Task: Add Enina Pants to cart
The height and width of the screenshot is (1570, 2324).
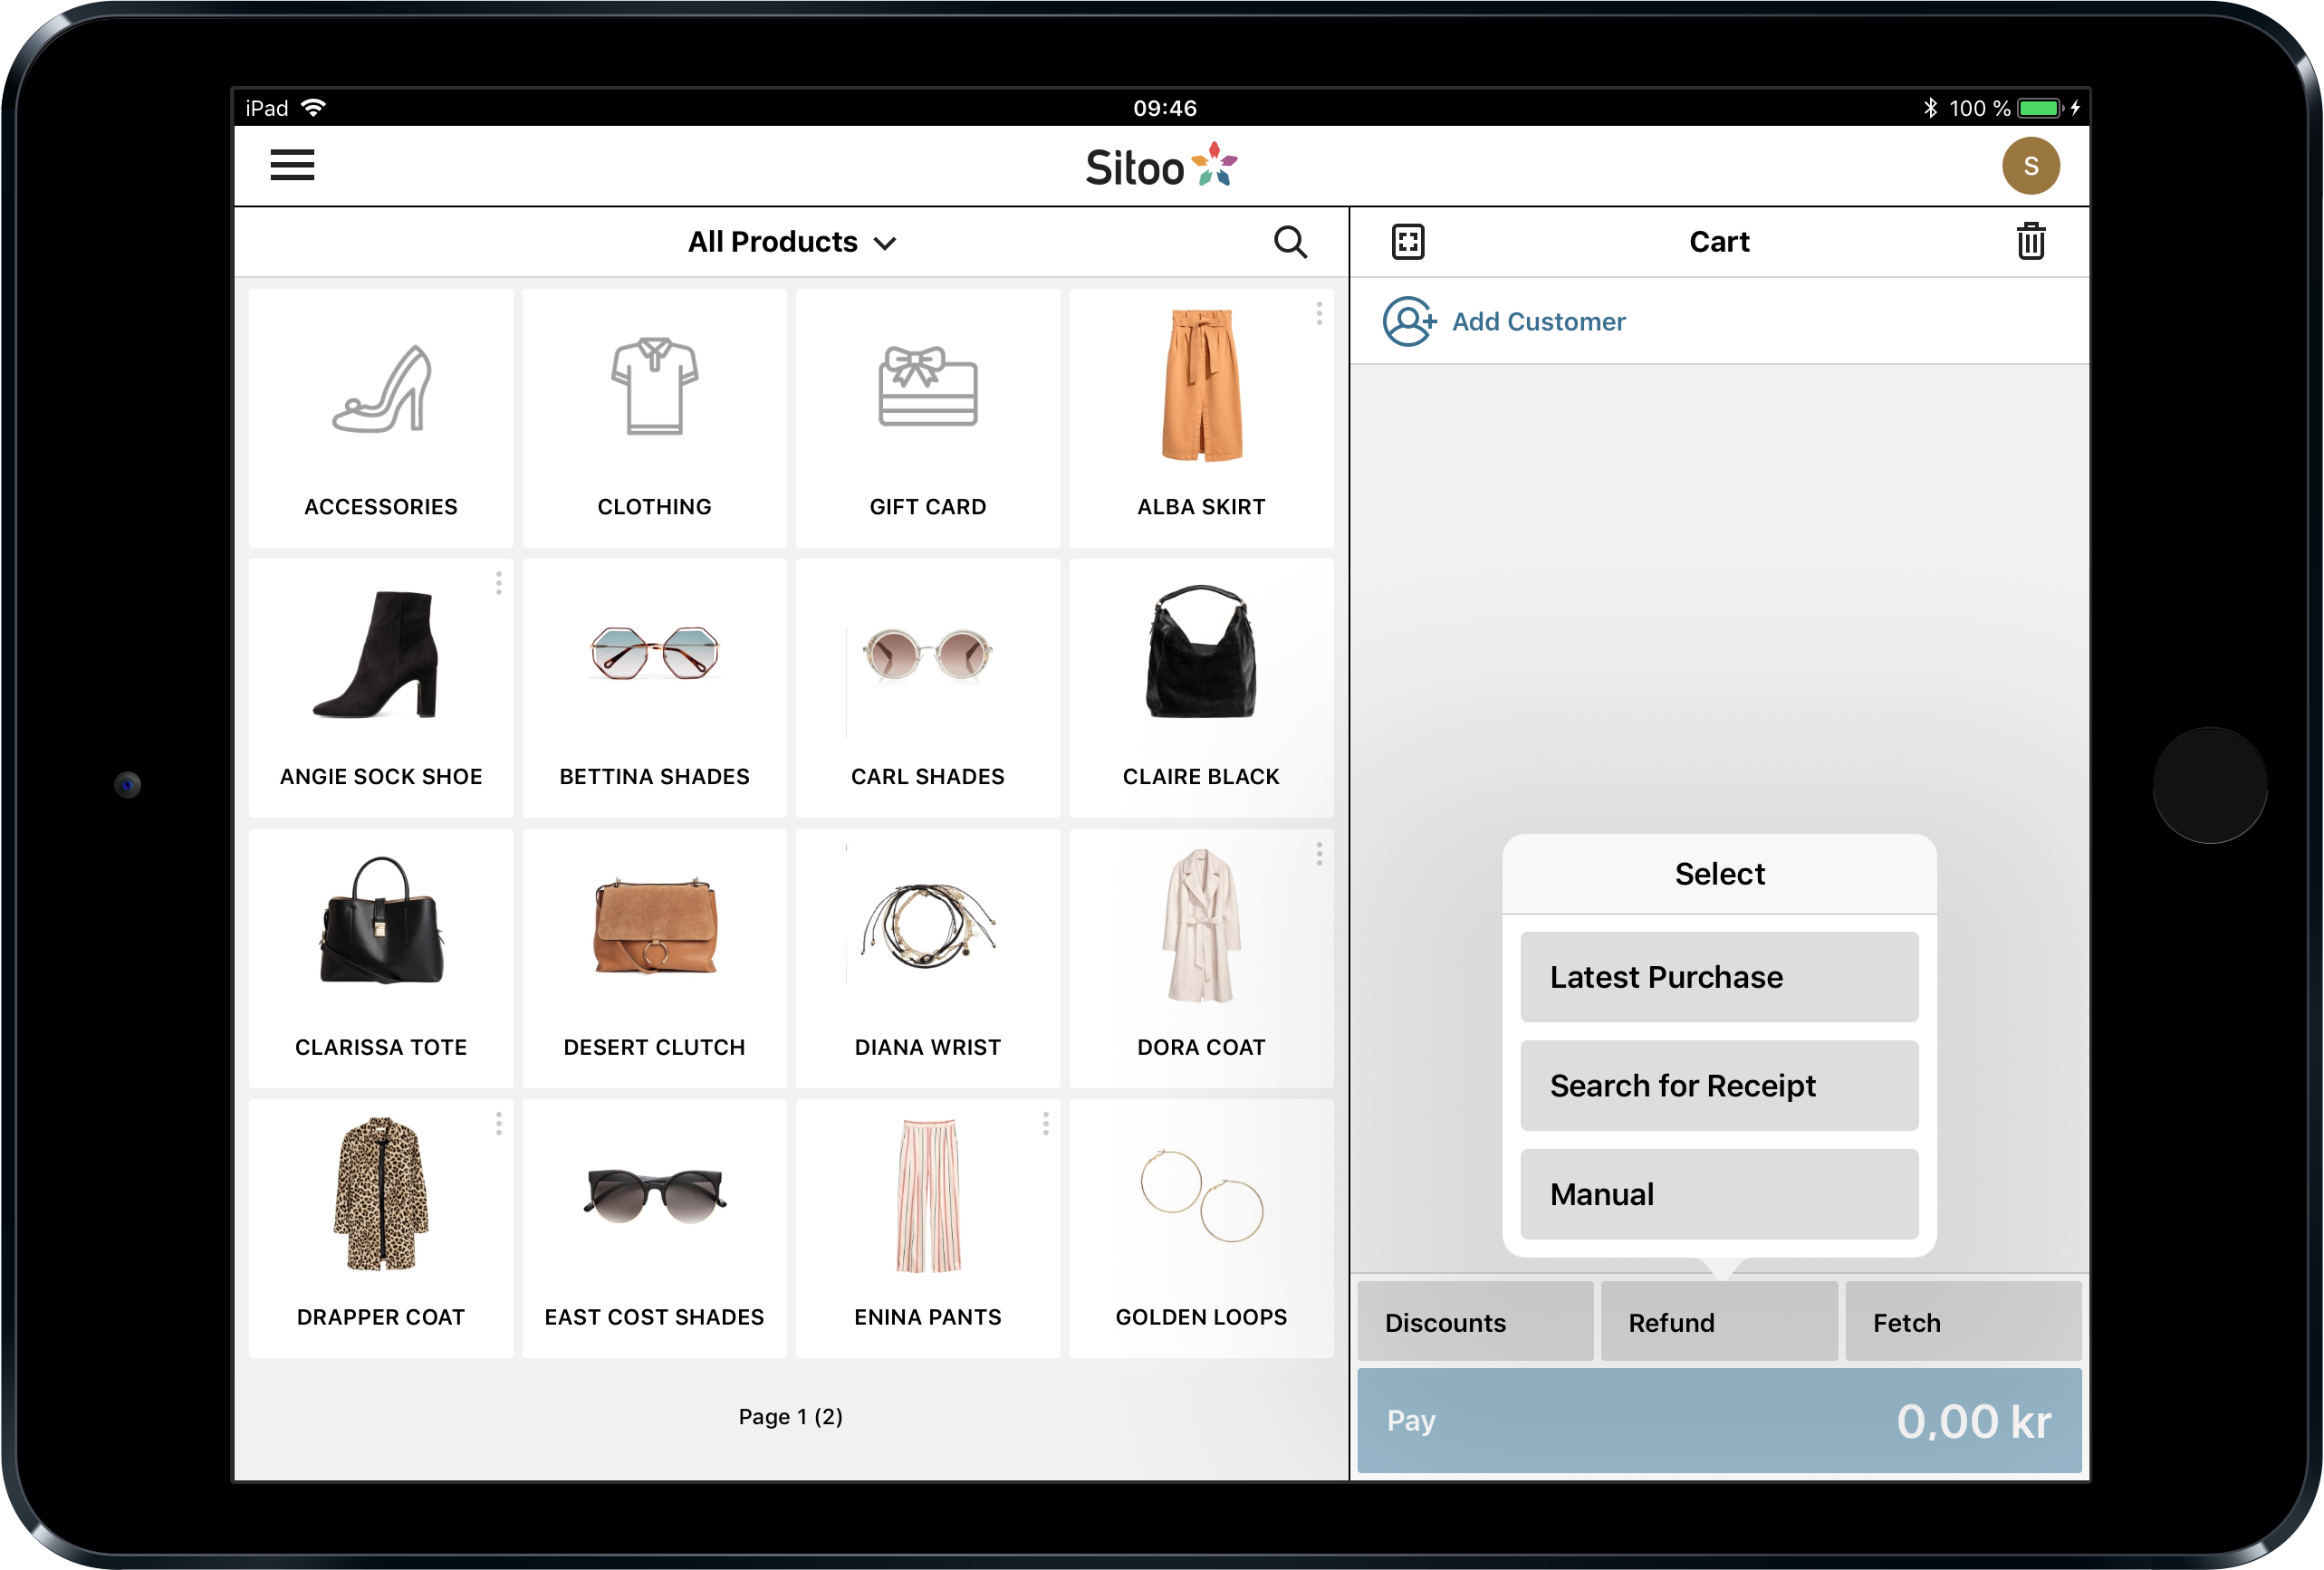Action: tap(928, 1229)
